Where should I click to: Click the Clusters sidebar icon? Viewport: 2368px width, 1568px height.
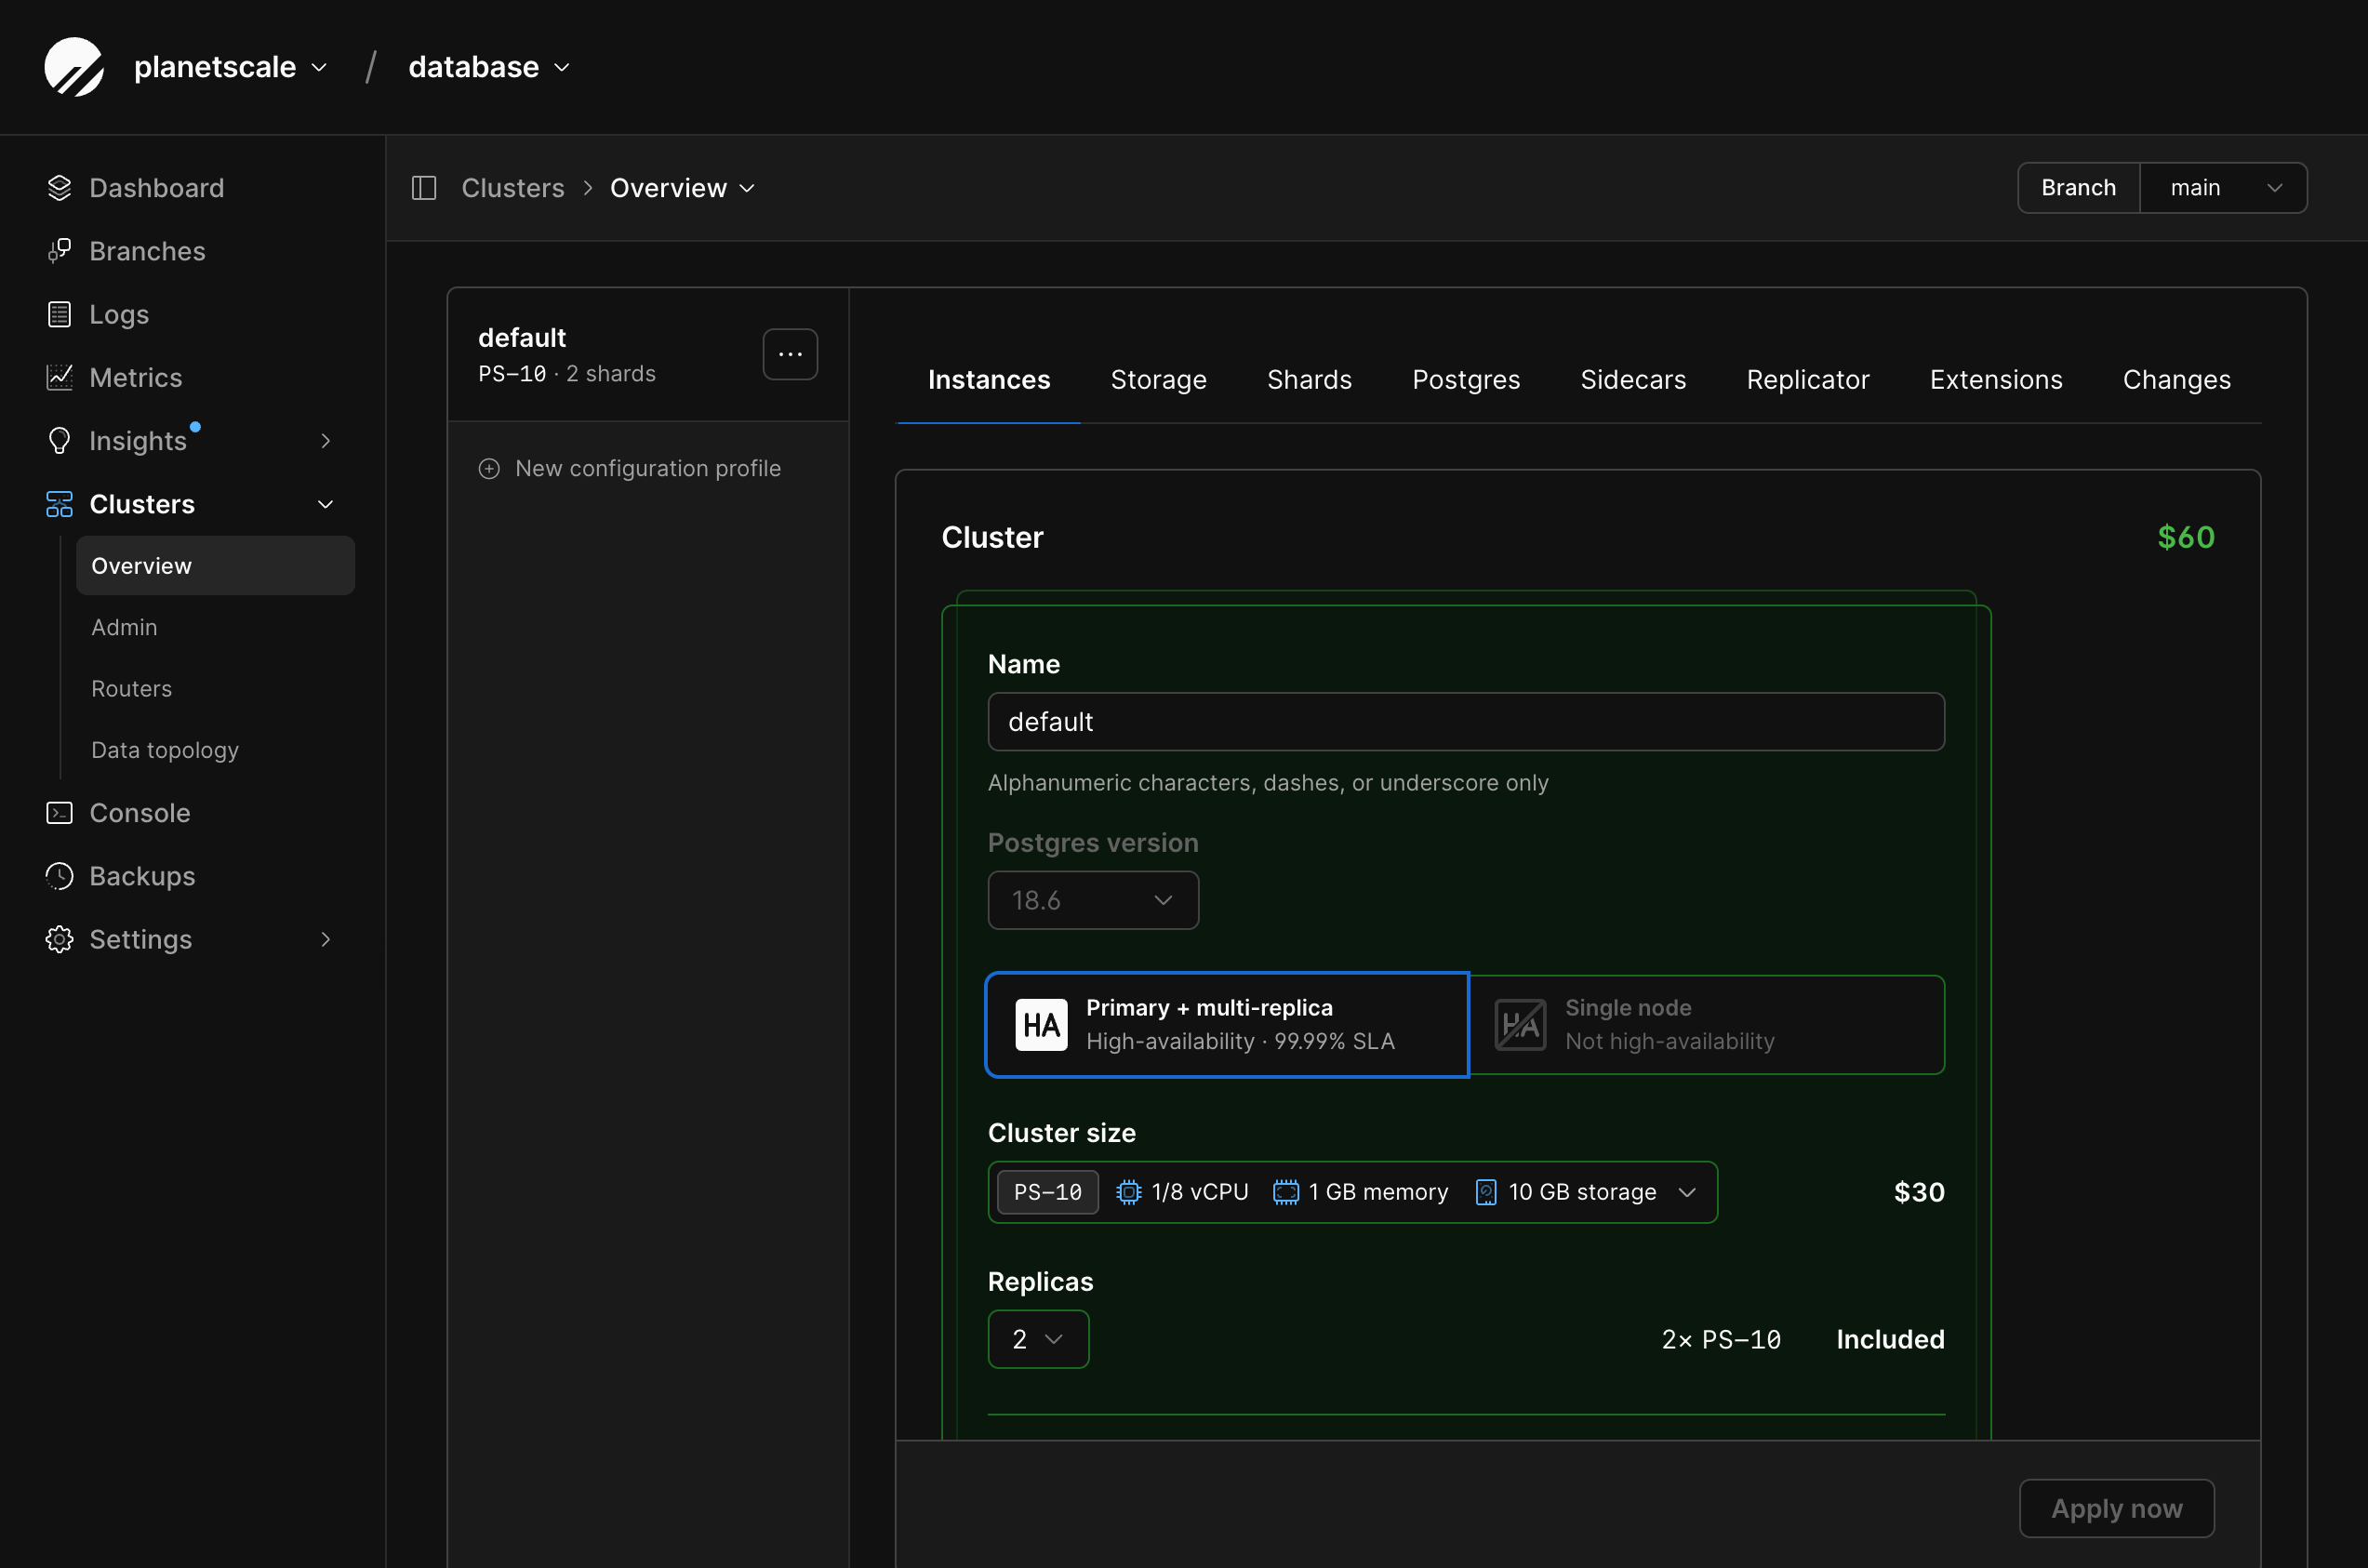click(x=59, y=504)
